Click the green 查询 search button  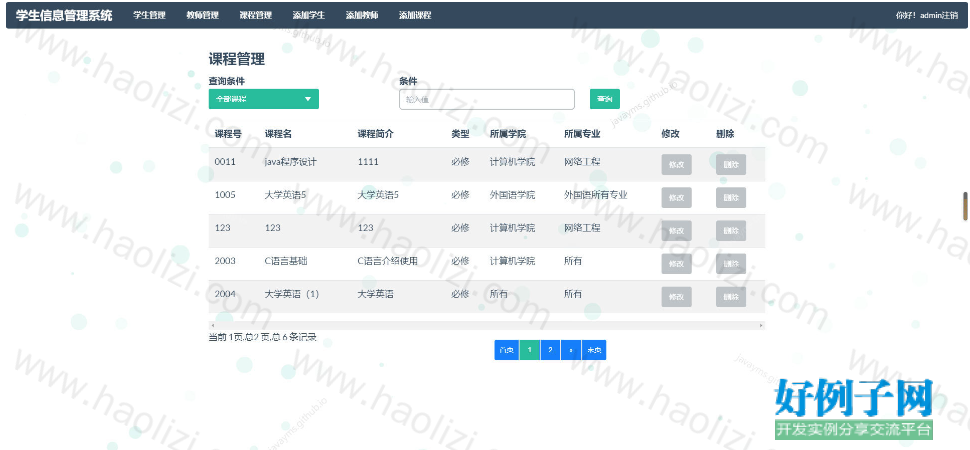pos(605,99)
